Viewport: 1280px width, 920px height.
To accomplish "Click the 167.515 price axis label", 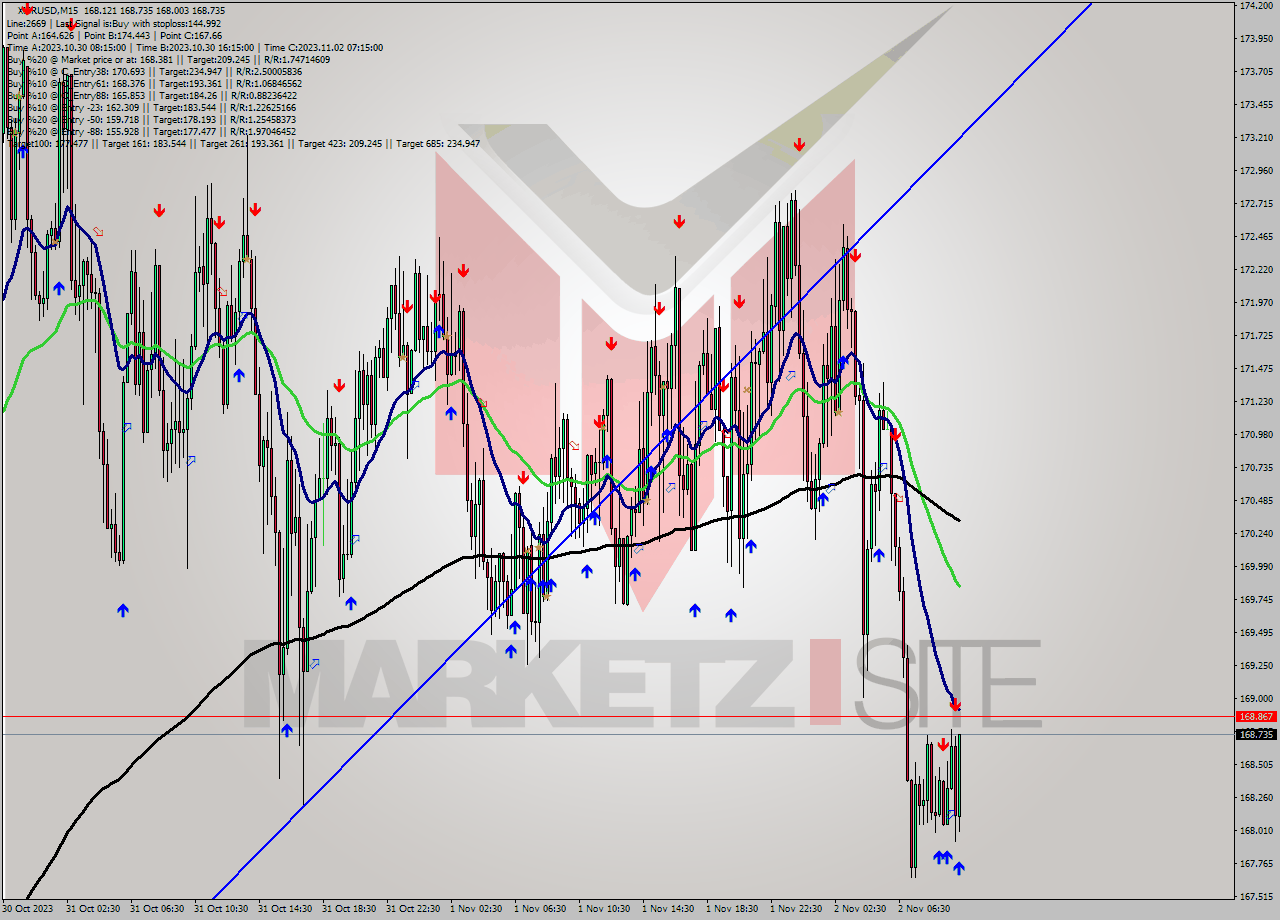I will coord(1256,896).
